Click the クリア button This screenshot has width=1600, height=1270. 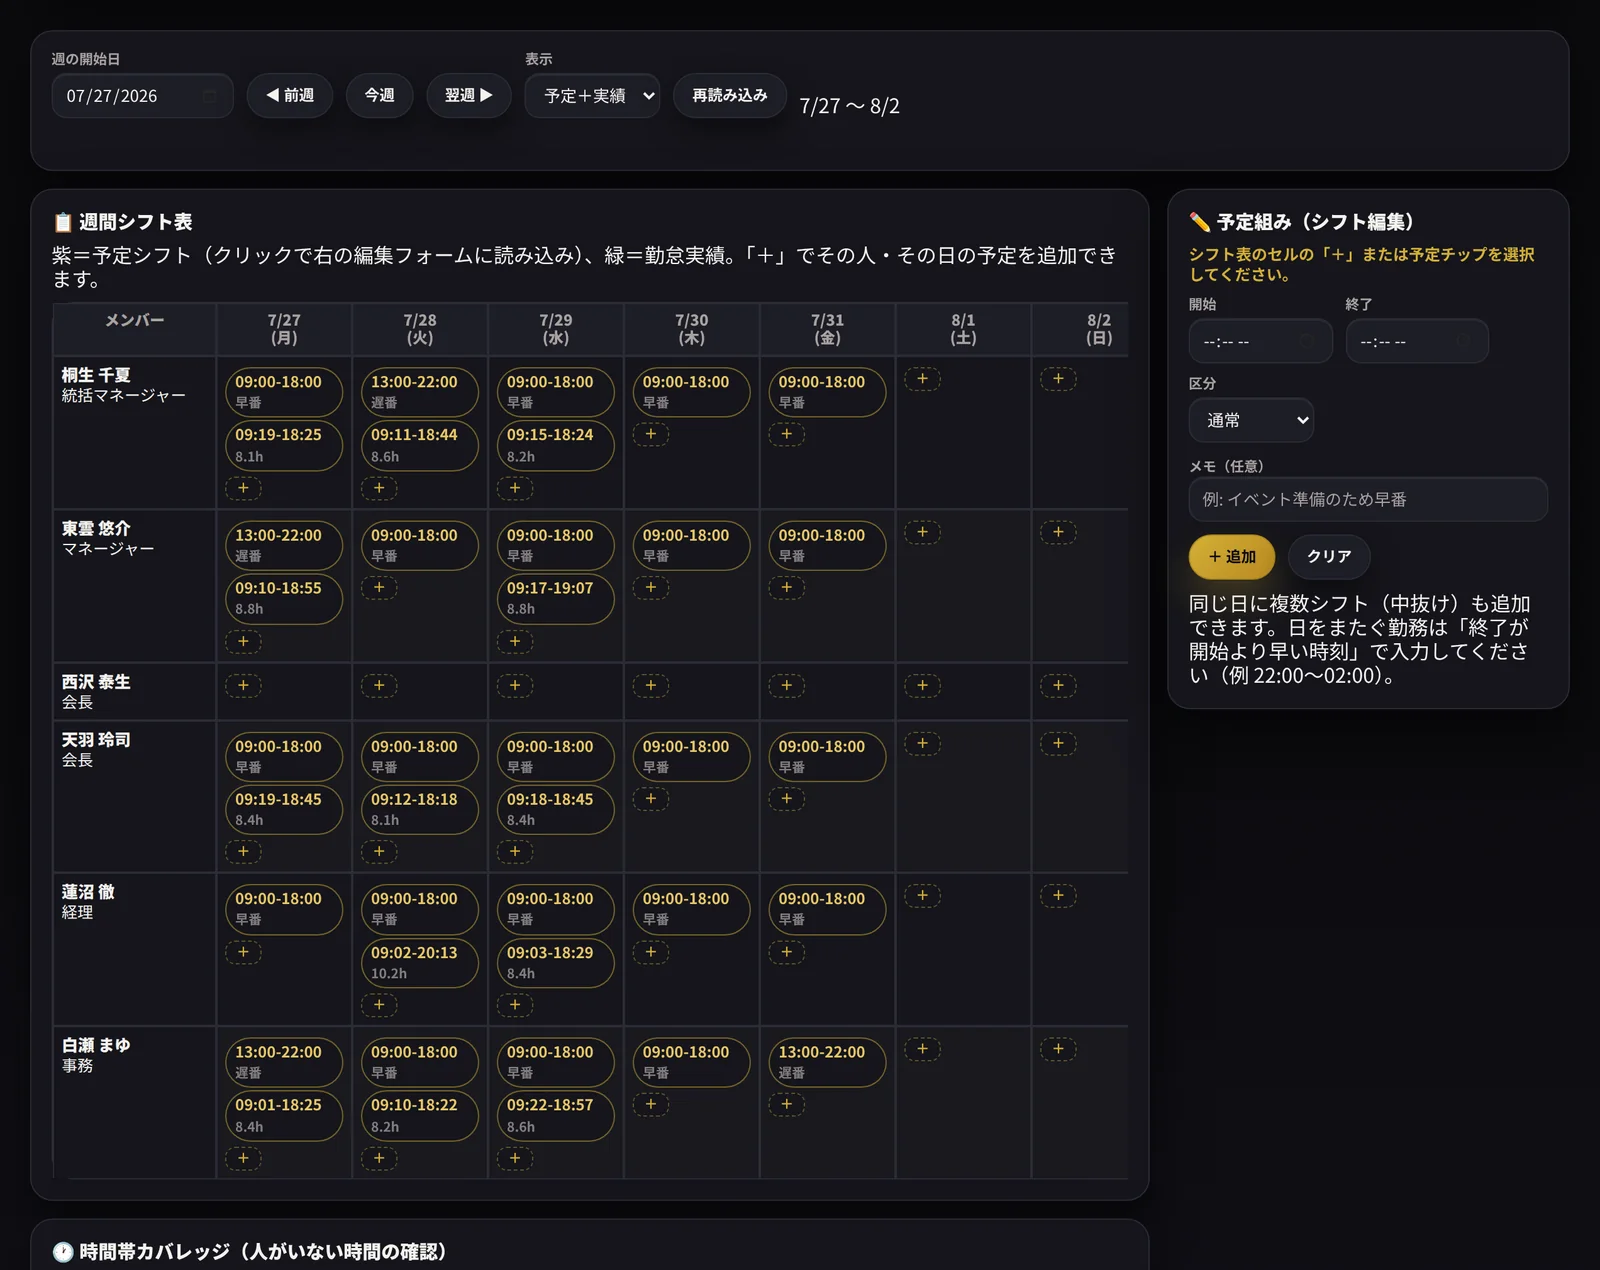click(x=1329, y=557)
